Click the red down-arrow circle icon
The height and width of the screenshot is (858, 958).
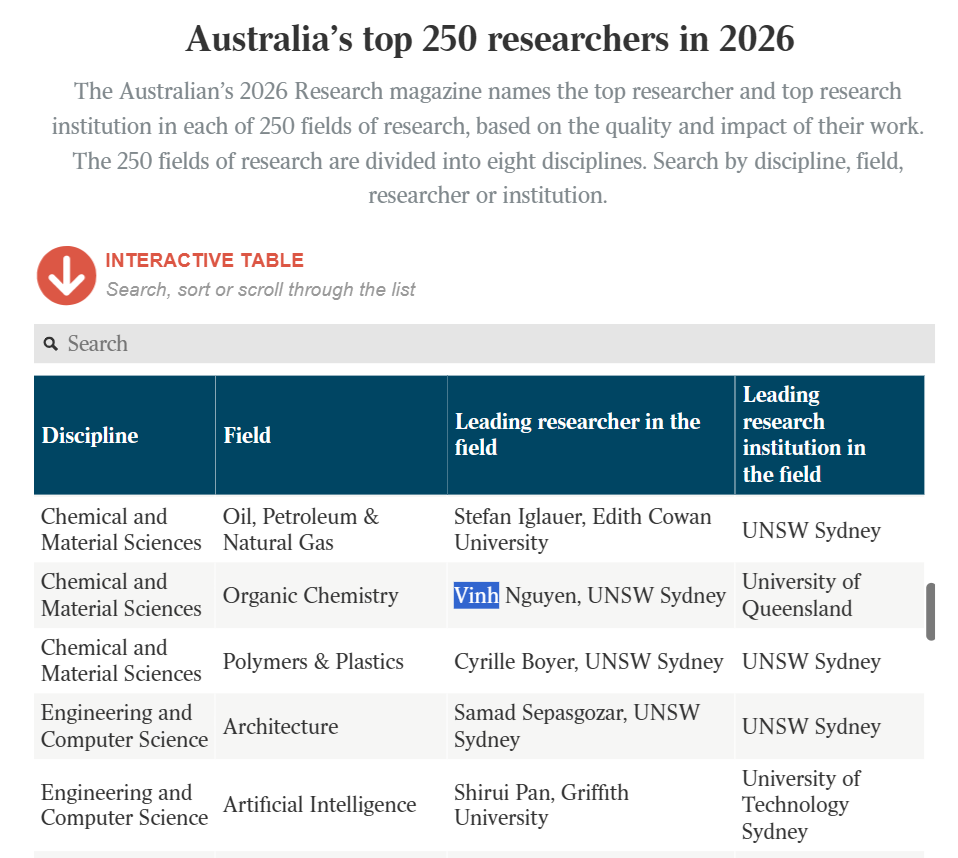point(66,275)
